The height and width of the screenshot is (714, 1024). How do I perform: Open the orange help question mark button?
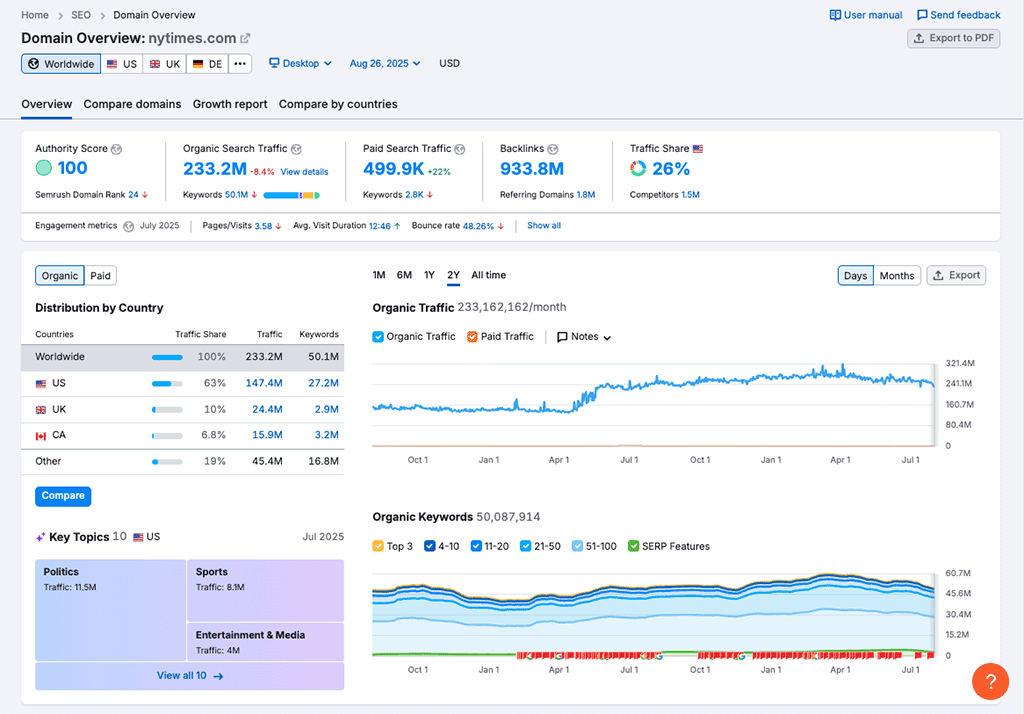pyautogui.click(x=990, y=681)
